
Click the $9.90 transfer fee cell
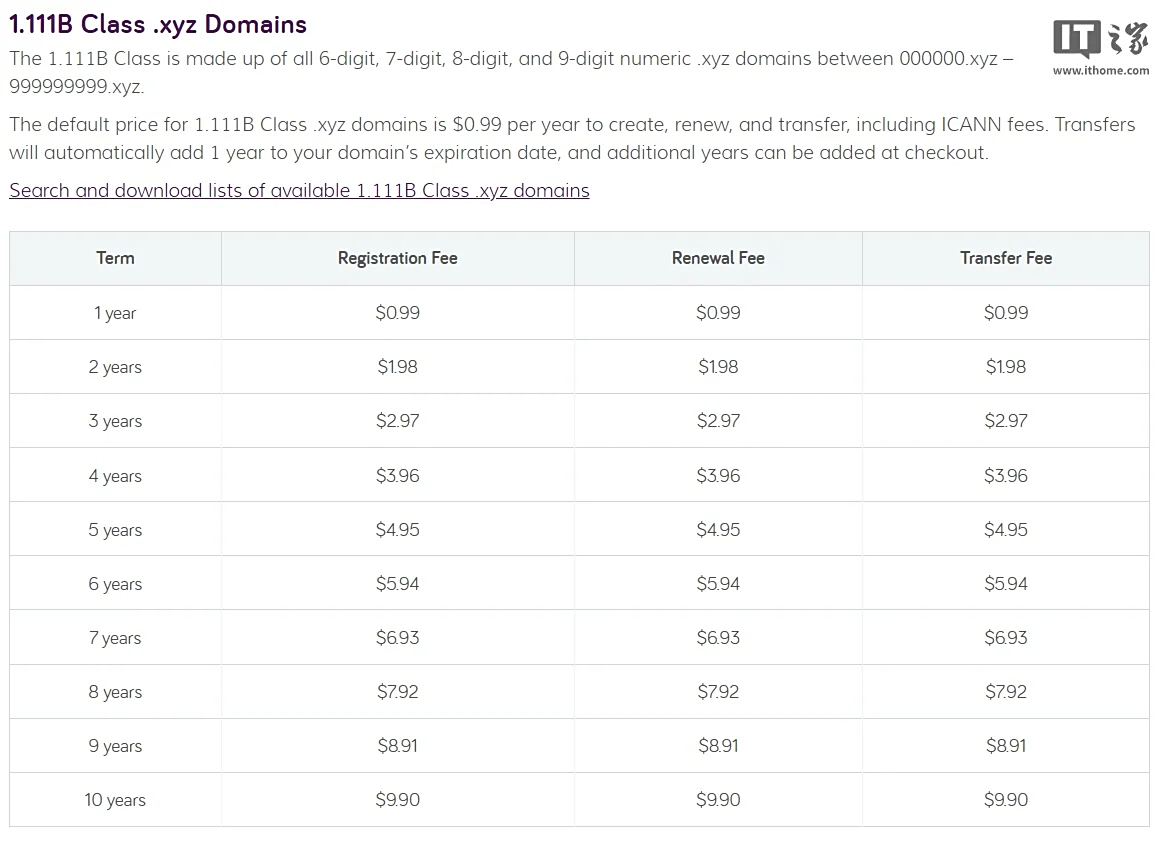click(x=1005, y=800)
